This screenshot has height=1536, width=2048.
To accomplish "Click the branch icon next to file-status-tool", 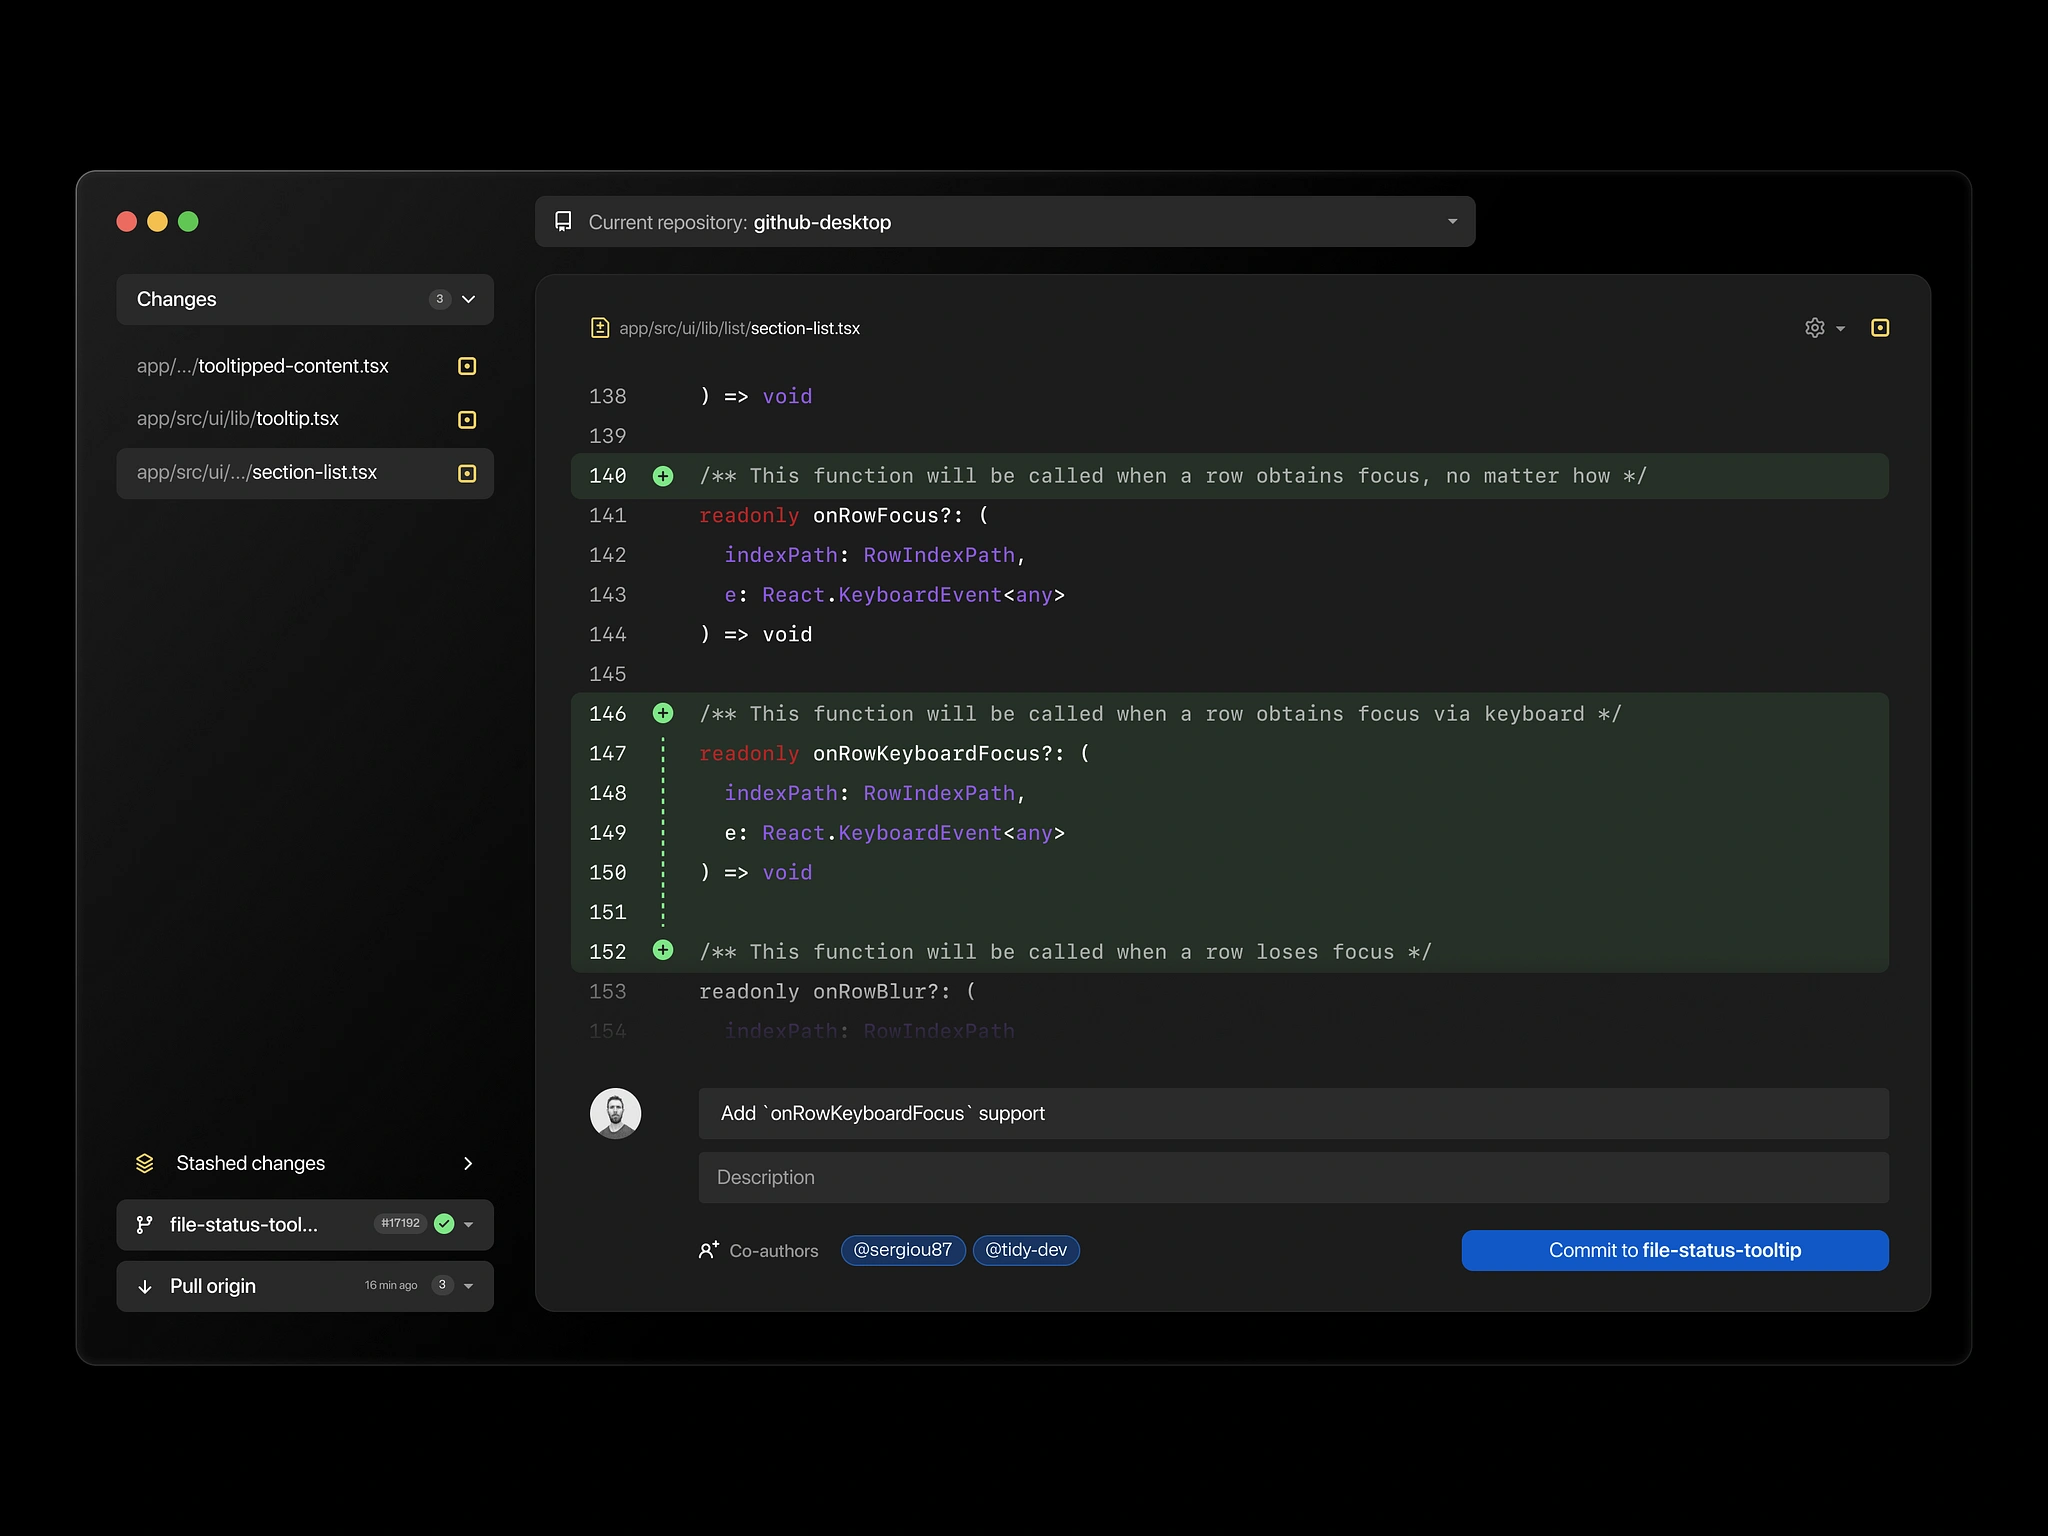I will (x=144, y=1224).
